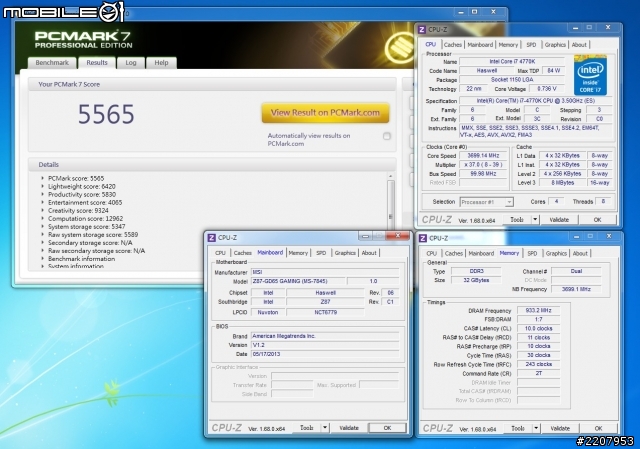Screen dimensions: 640x449
Task: Open Memory tab in top CPU-Z window
Action: pyautogui.click(x=508, y=45)
